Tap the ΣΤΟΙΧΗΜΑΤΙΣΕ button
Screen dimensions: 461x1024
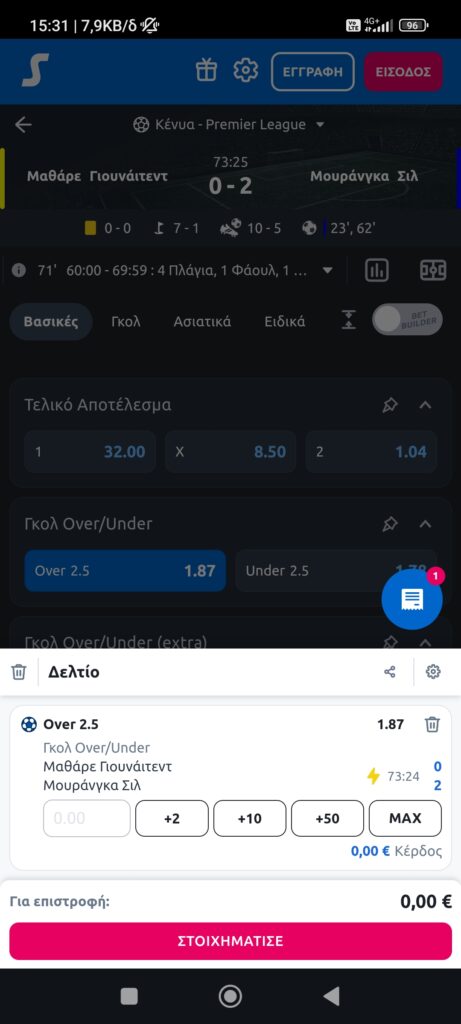tap(230, 941)
